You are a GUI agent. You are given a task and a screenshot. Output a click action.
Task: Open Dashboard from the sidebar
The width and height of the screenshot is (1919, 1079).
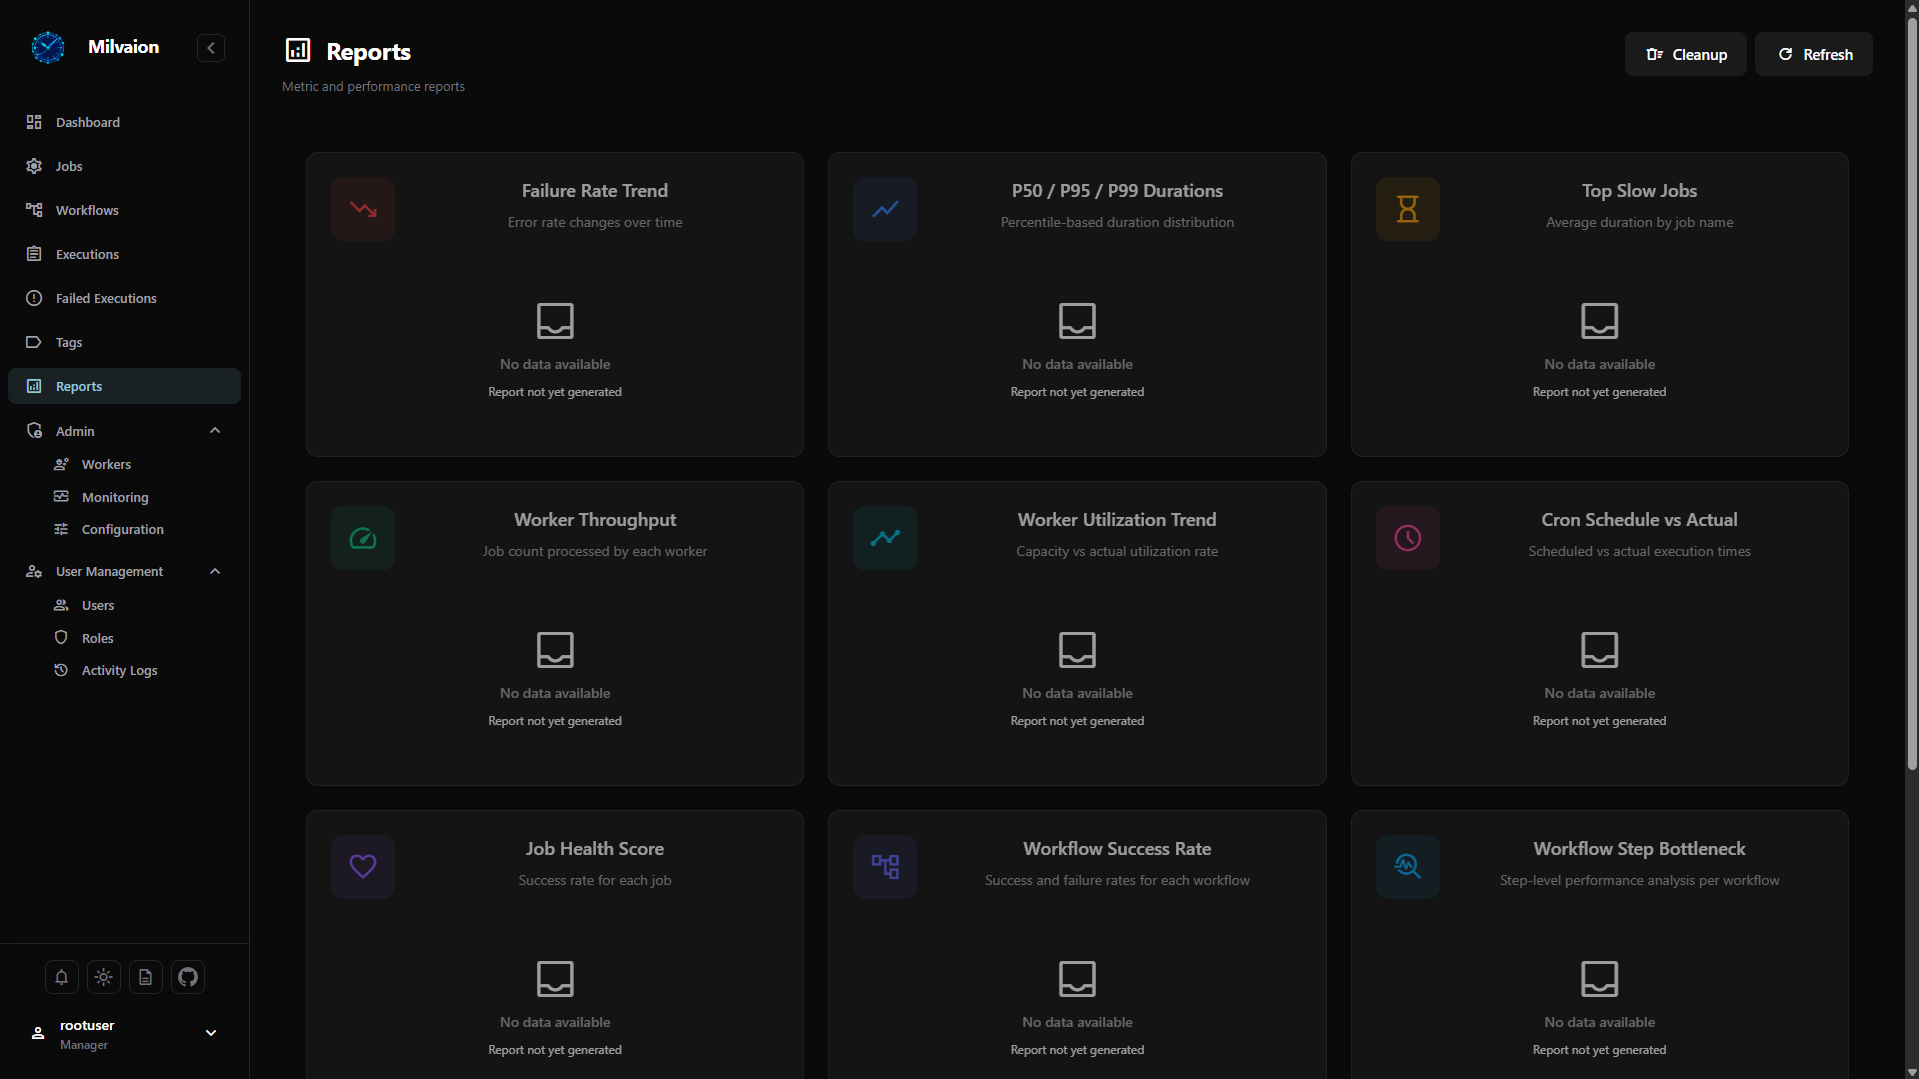pos(124,122)
